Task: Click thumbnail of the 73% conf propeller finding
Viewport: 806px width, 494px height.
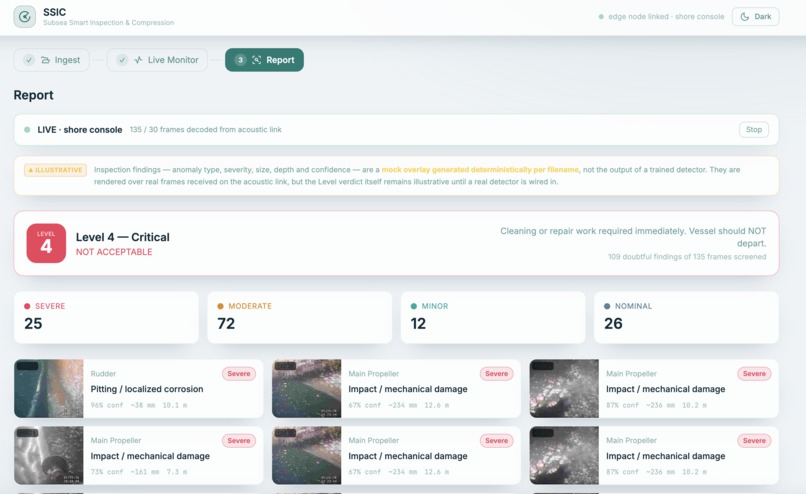Action: 49,455
